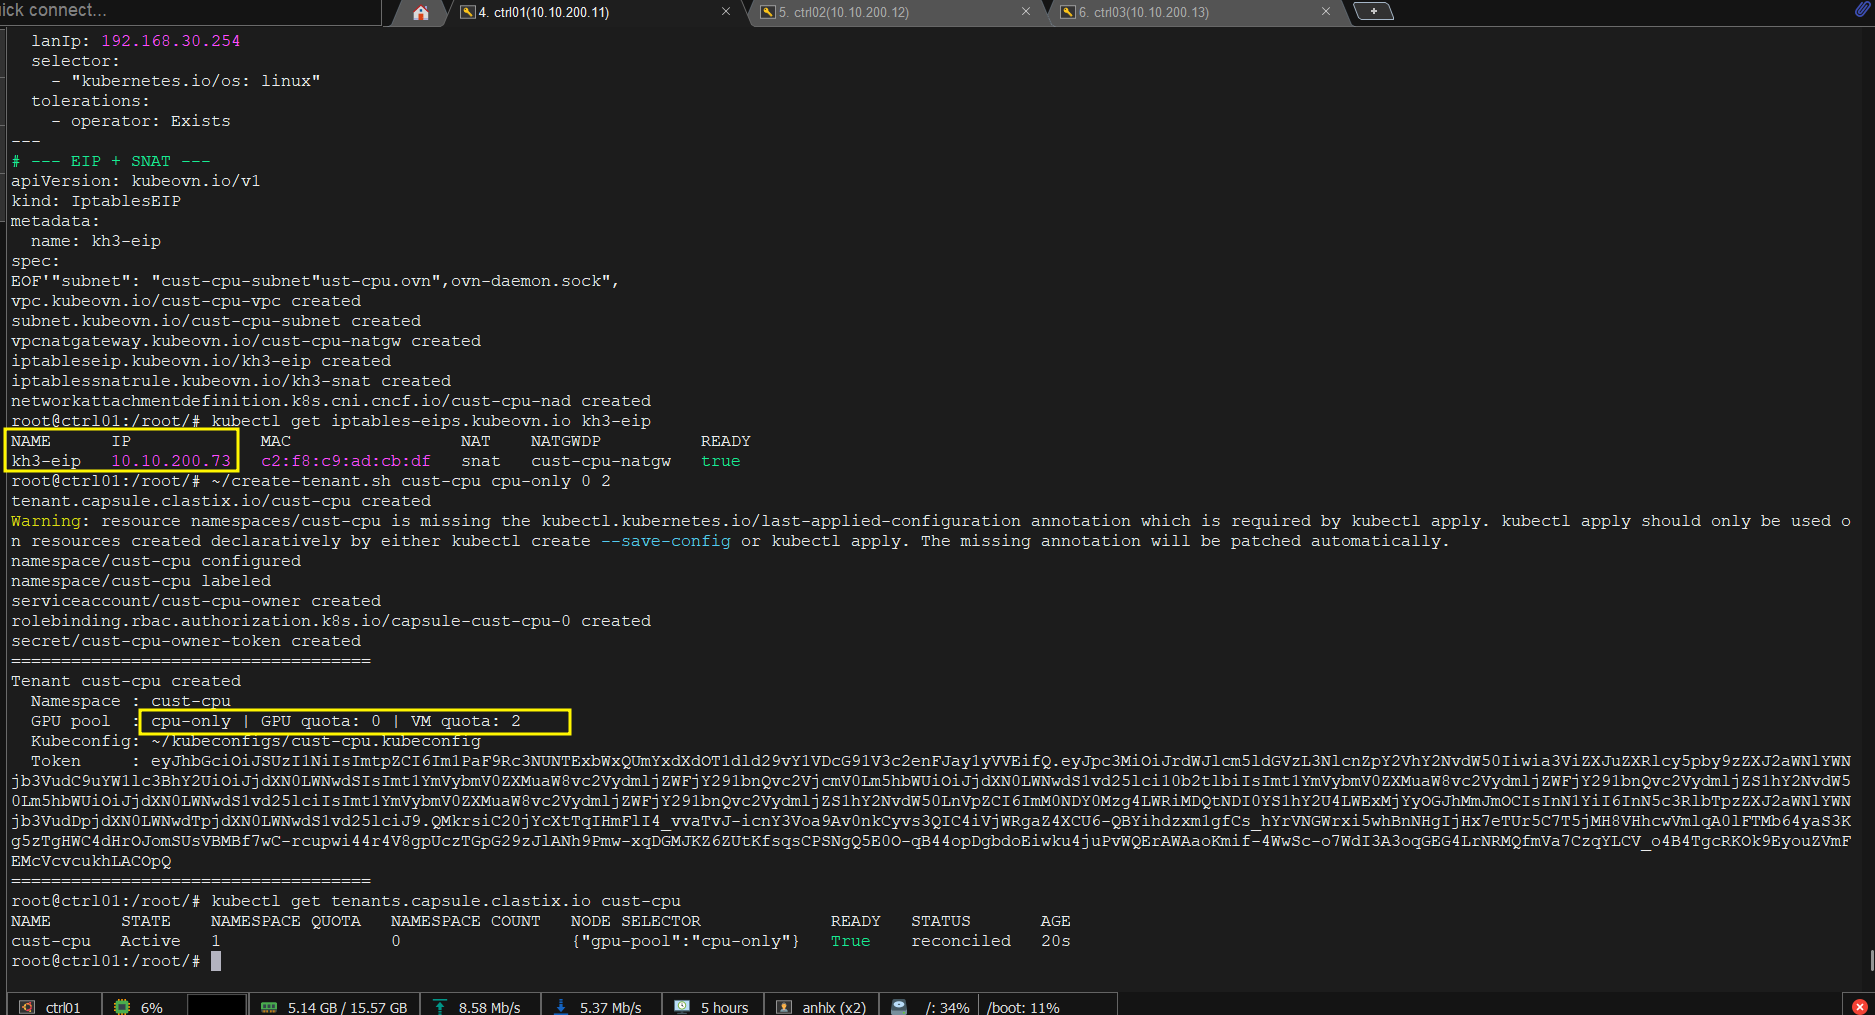Click the logged users anhlx (x2) indicator
1875x1015 pixels.
822,1007
